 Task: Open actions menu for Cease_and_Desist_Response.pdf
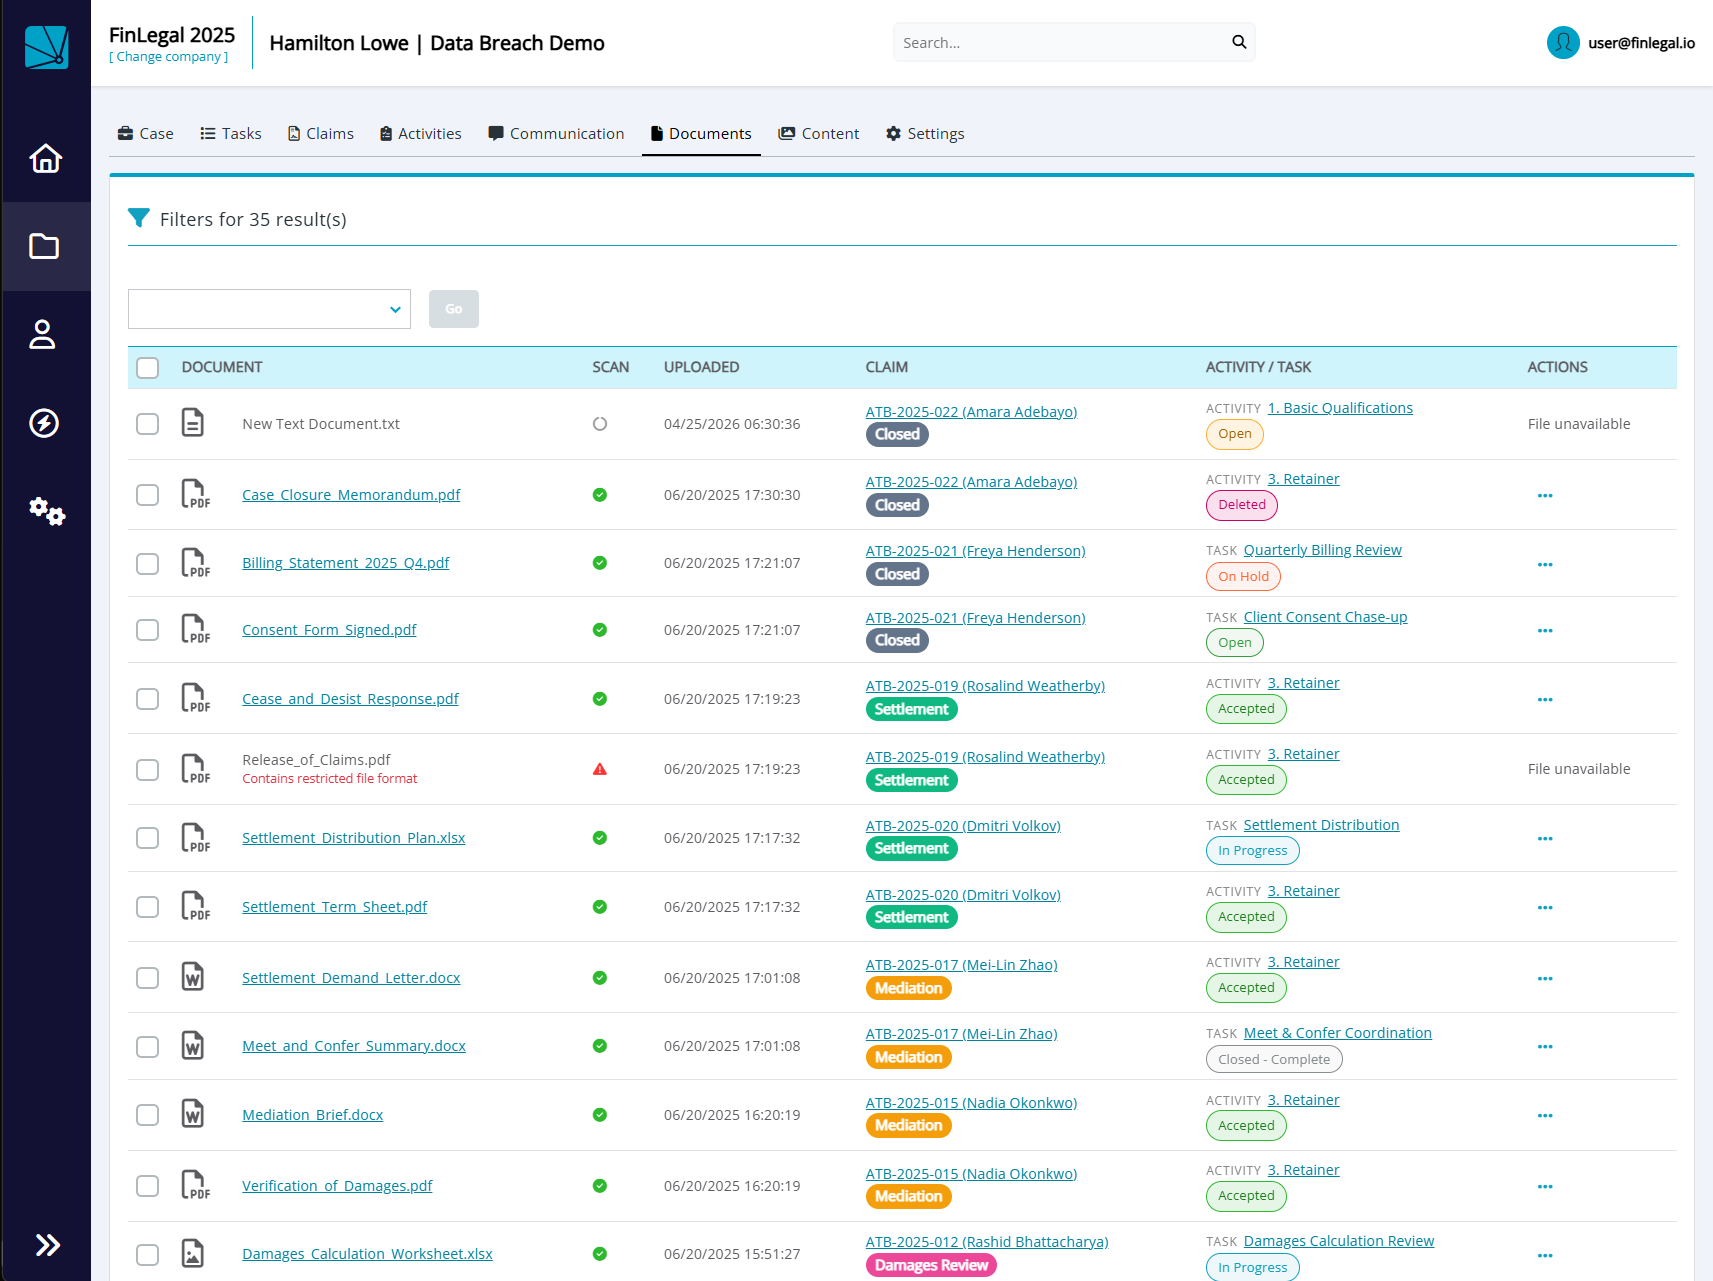click(x=1545, y=700)
